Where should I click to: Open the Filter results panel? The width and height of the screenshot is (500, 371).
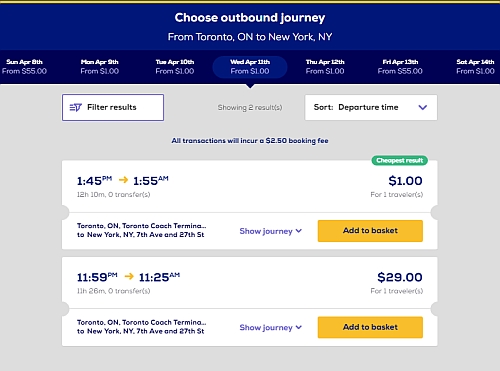113,107
